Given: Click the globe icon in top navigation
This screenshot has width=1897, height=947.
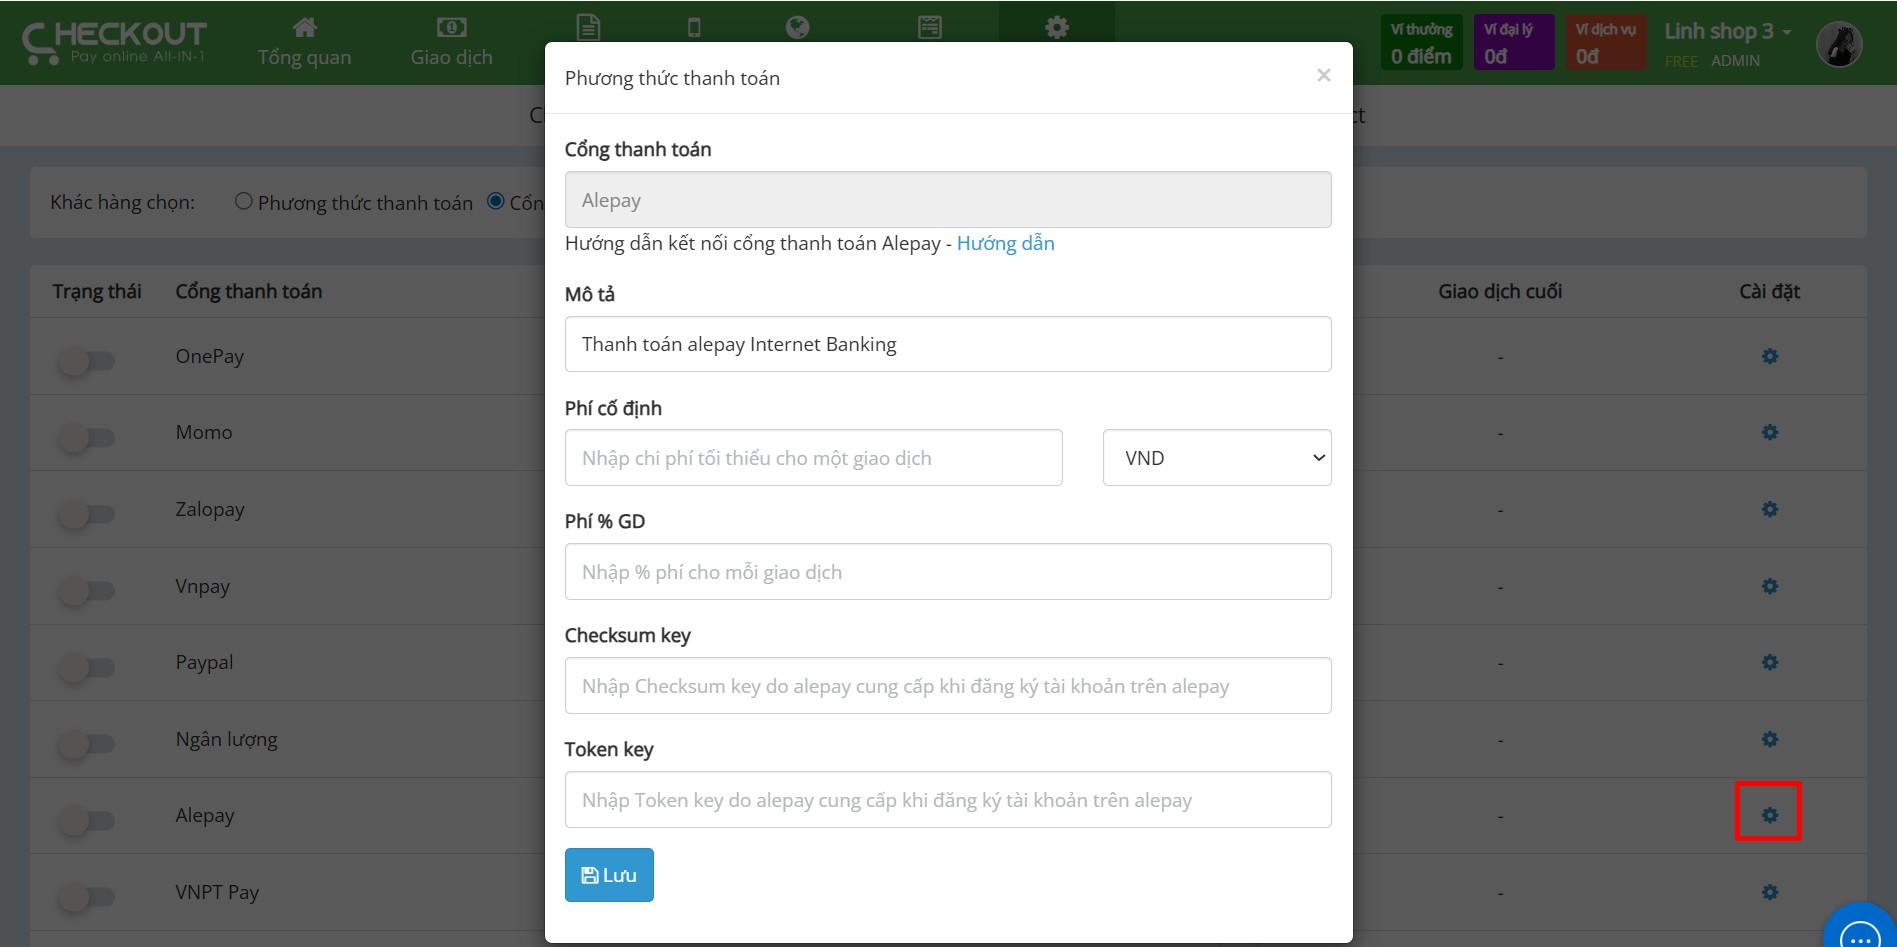Looking at the screenshot, I should pyautogui.click(x=797, y=27).
